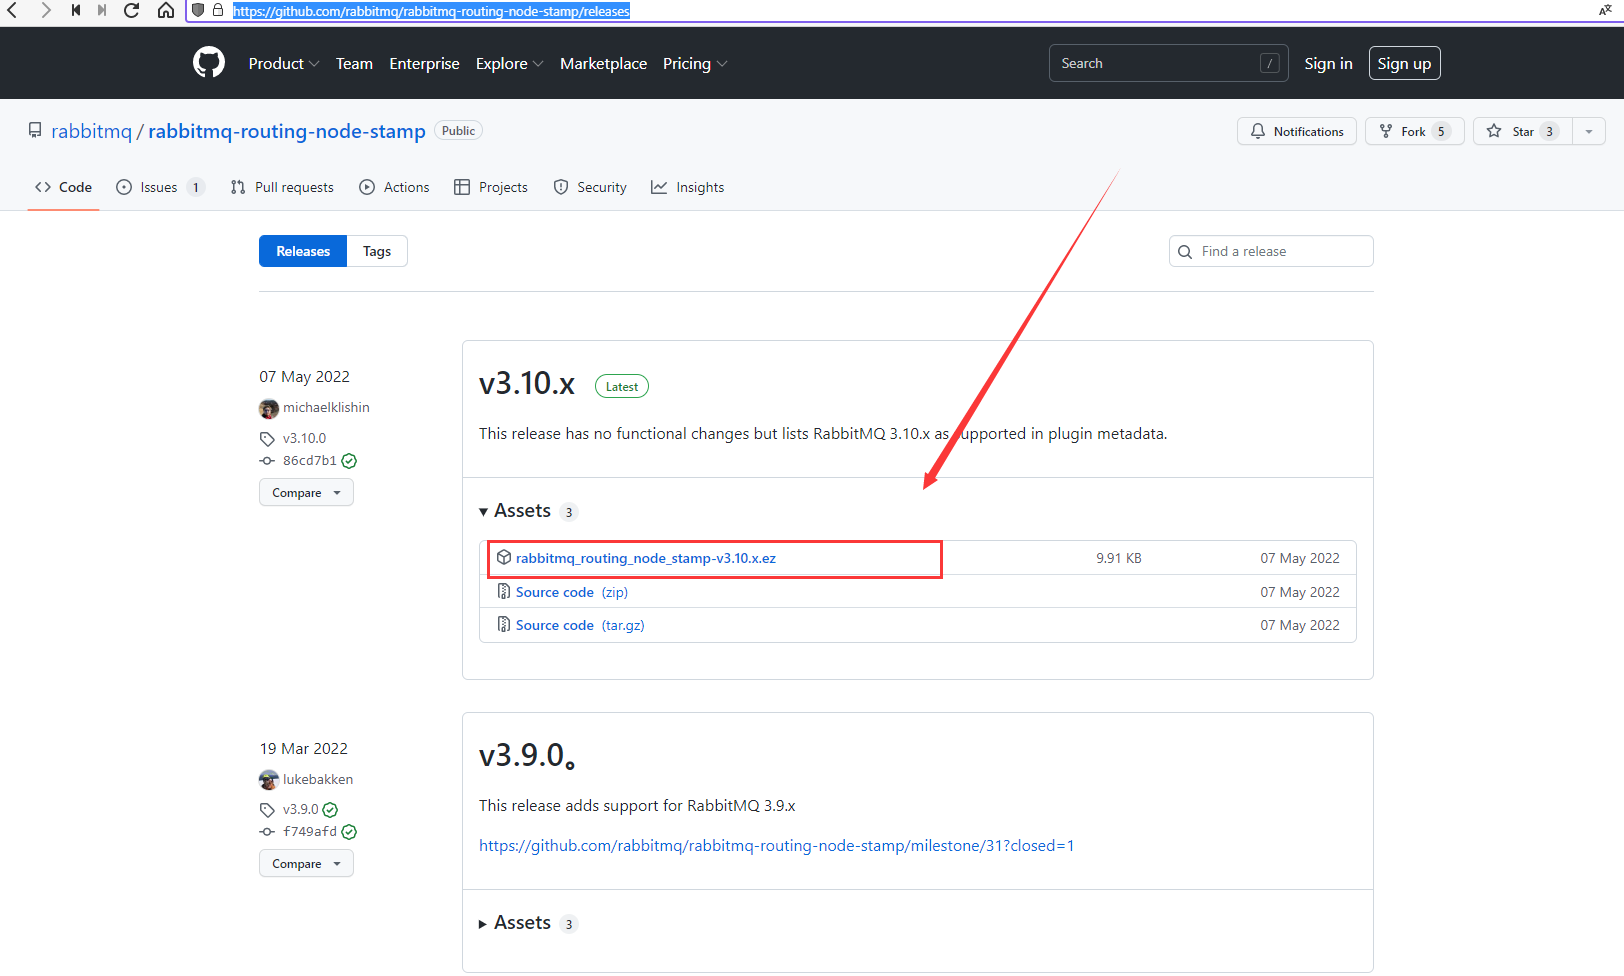Click the star icon on Star button
This screenshot has width=1624, height=976.
click(1494, 131)
